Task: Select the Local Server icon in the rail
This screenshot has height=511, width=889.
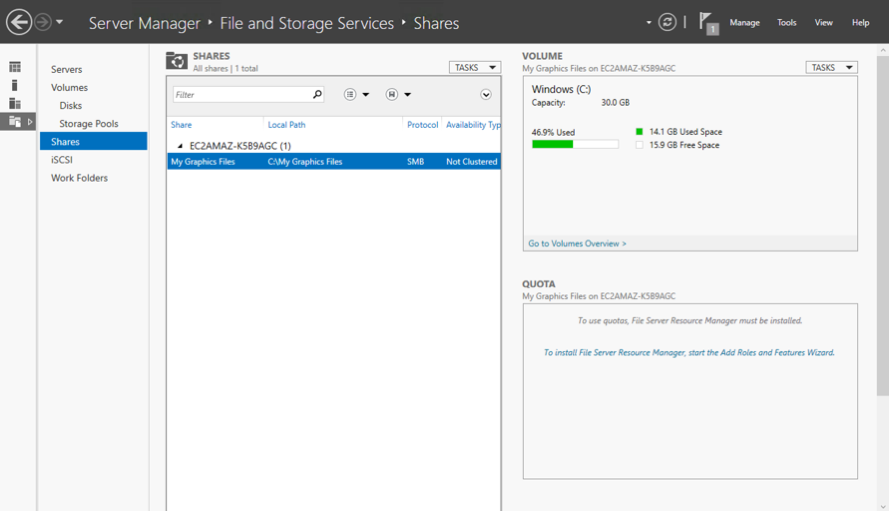Action: click(15, 85)
